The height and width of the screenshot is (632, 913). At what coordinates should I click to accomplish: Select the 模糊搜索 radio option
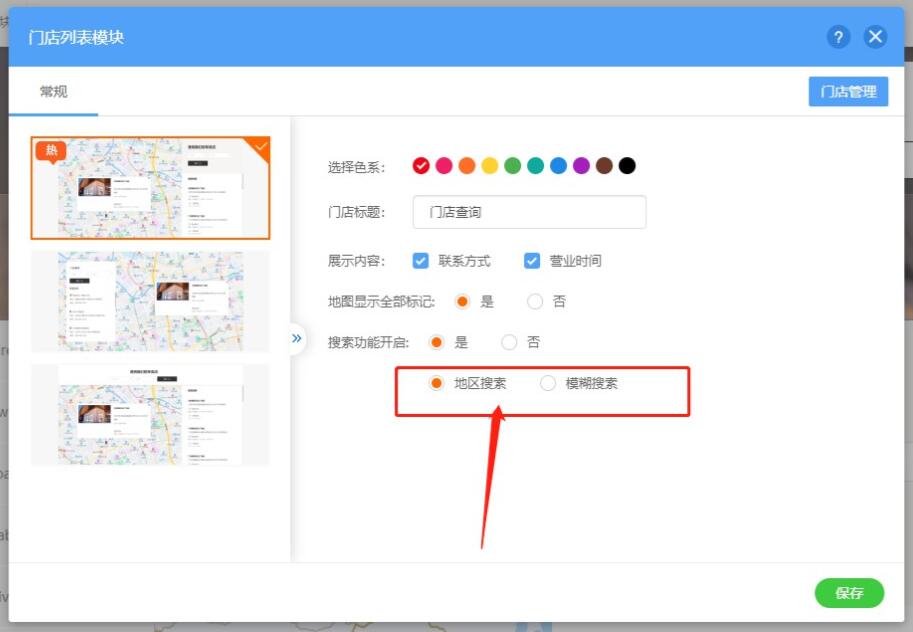(x=548, y=383)
